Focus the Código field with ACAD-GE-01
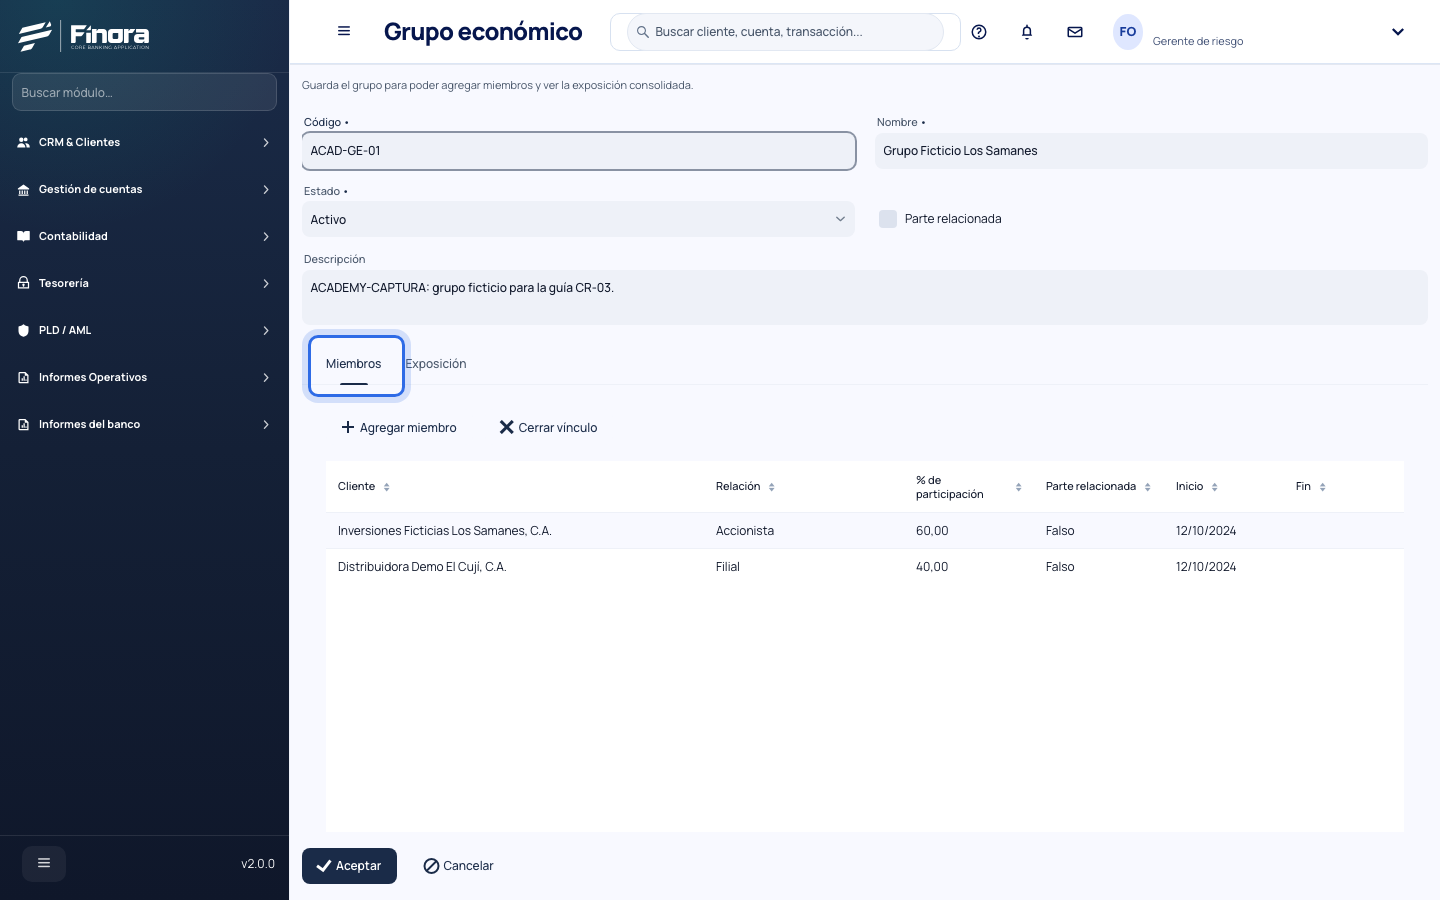This screenshot has height=900, width=1440. [579, 151]
